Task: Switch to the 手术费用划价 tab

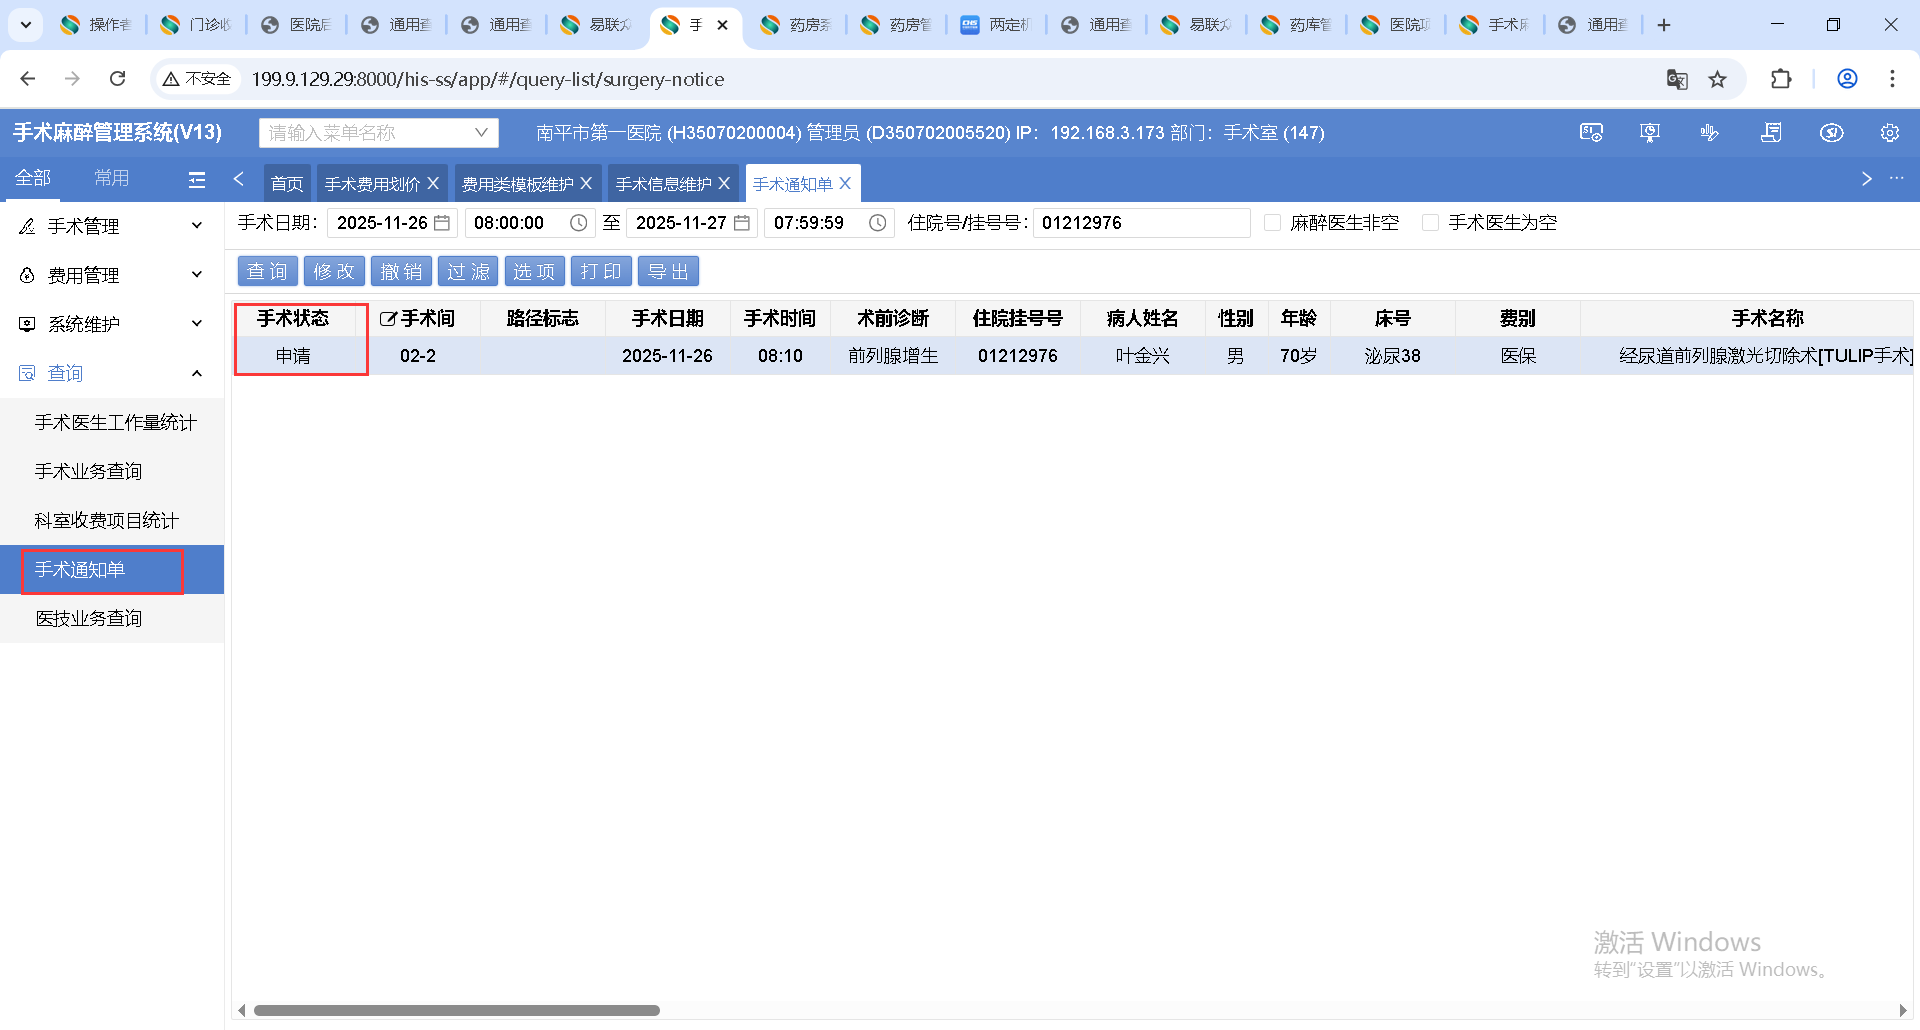Action: coord(372,184)
